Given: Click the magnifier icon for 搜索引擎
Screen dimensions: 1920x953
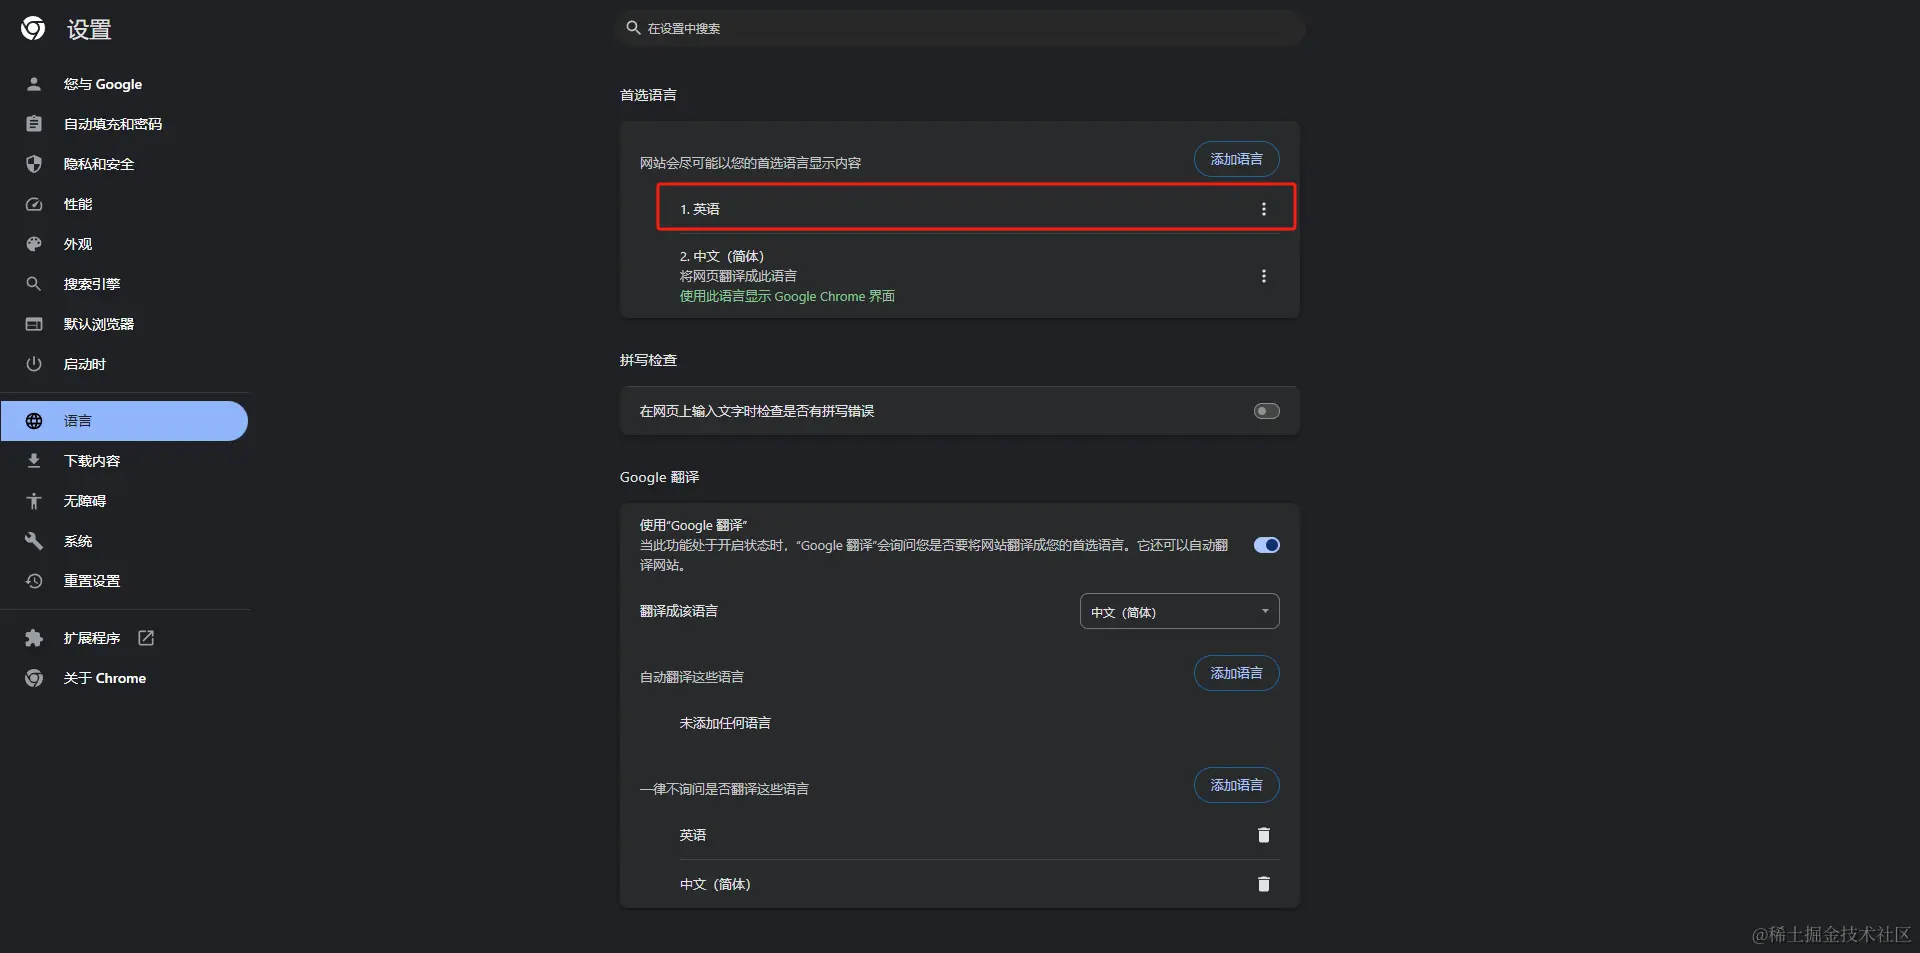Looking at the screenshot, I should (x=34, y=284).
